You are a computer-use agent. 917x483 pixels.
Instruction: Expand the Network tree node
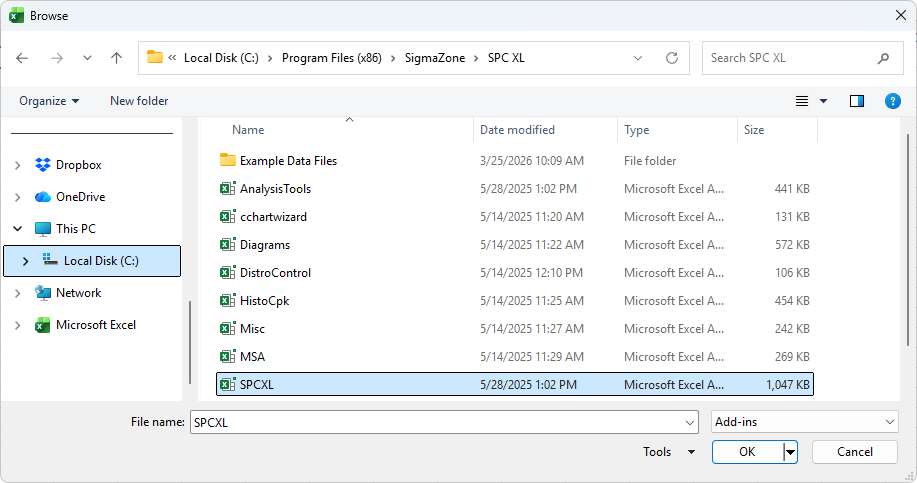(18, 293)
